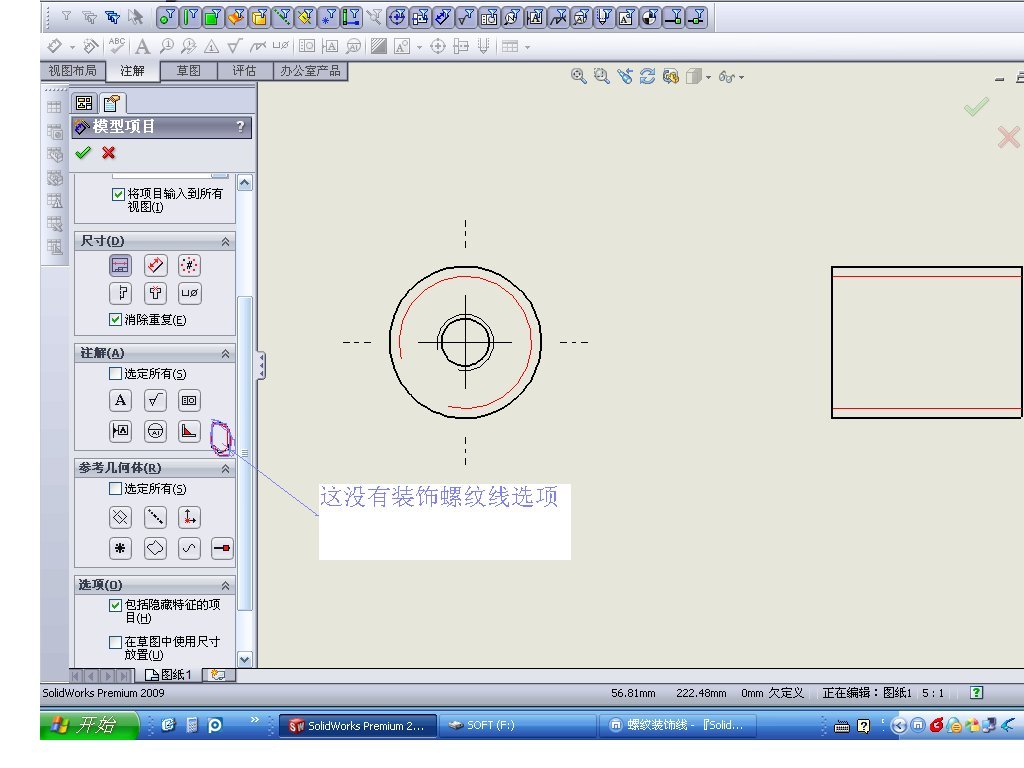
Task: Click the balloon tool in annotation toolbar
Action: [167, 46]
